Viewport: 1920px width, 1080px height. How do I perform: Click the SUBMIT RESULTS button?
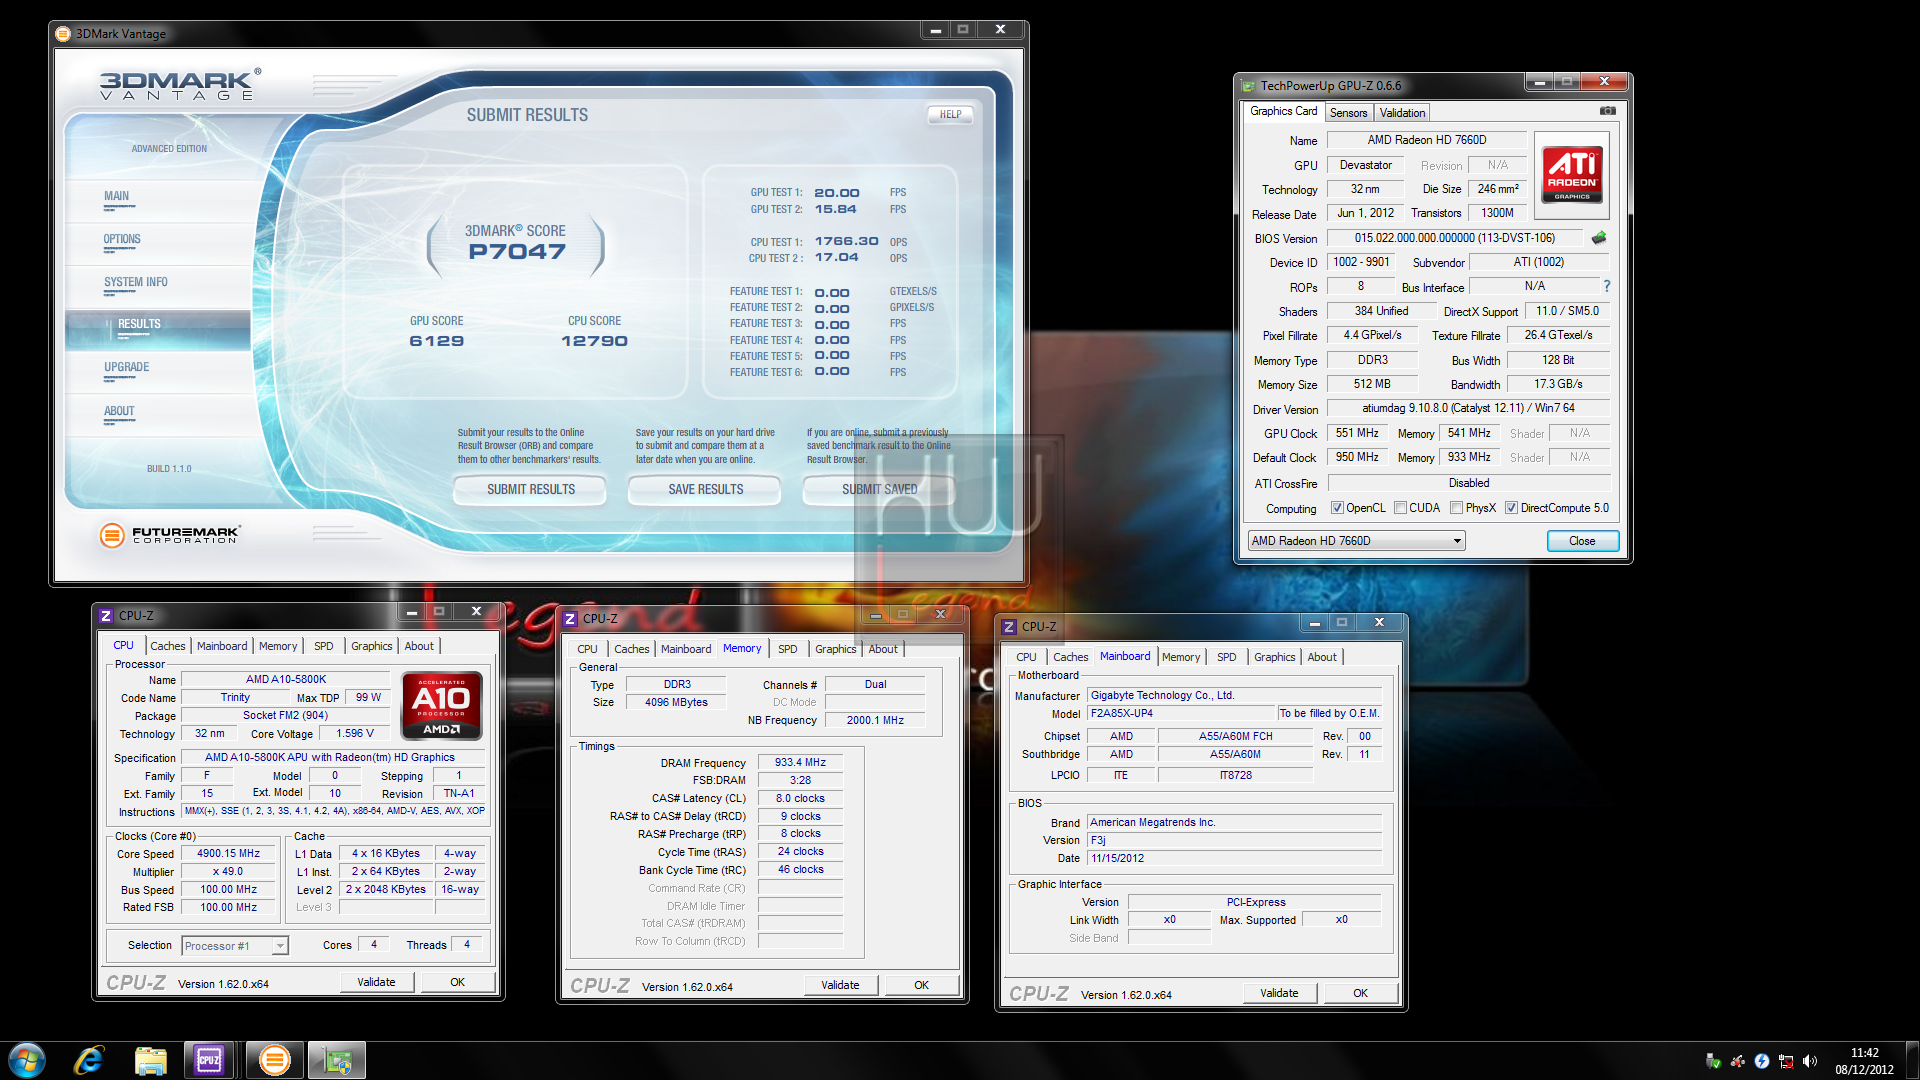point(531,490)
